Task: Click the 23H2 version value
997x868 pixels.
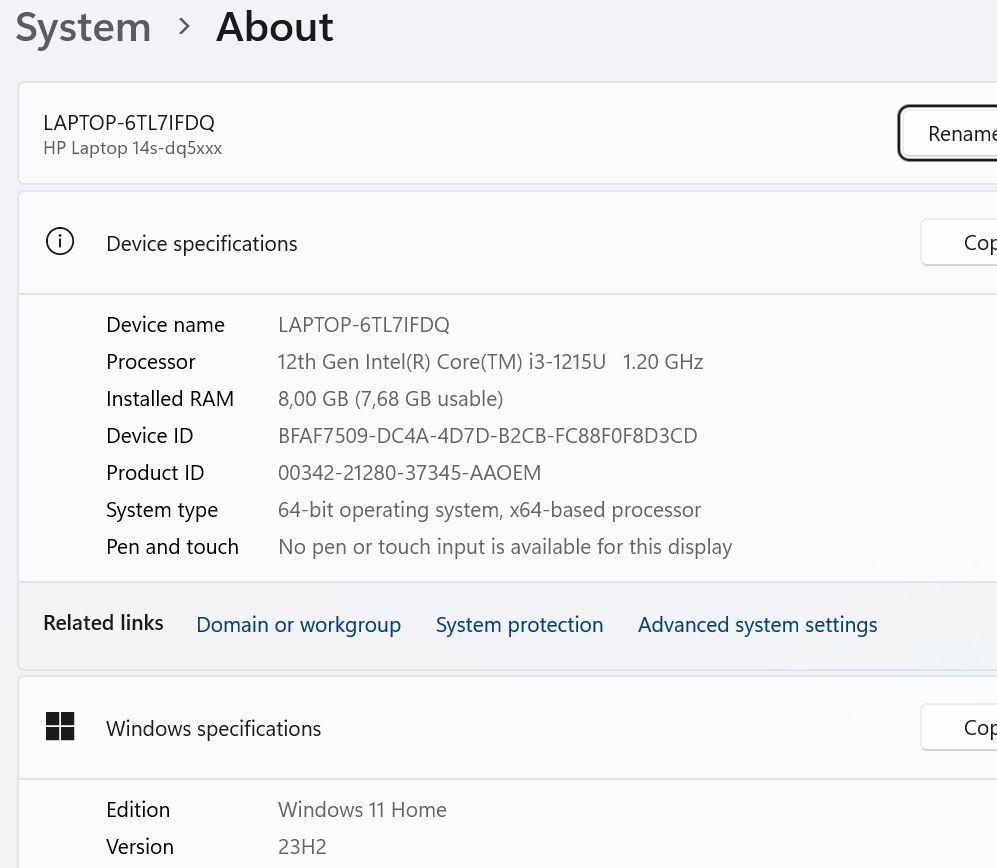Action: (x=302, y=847)
